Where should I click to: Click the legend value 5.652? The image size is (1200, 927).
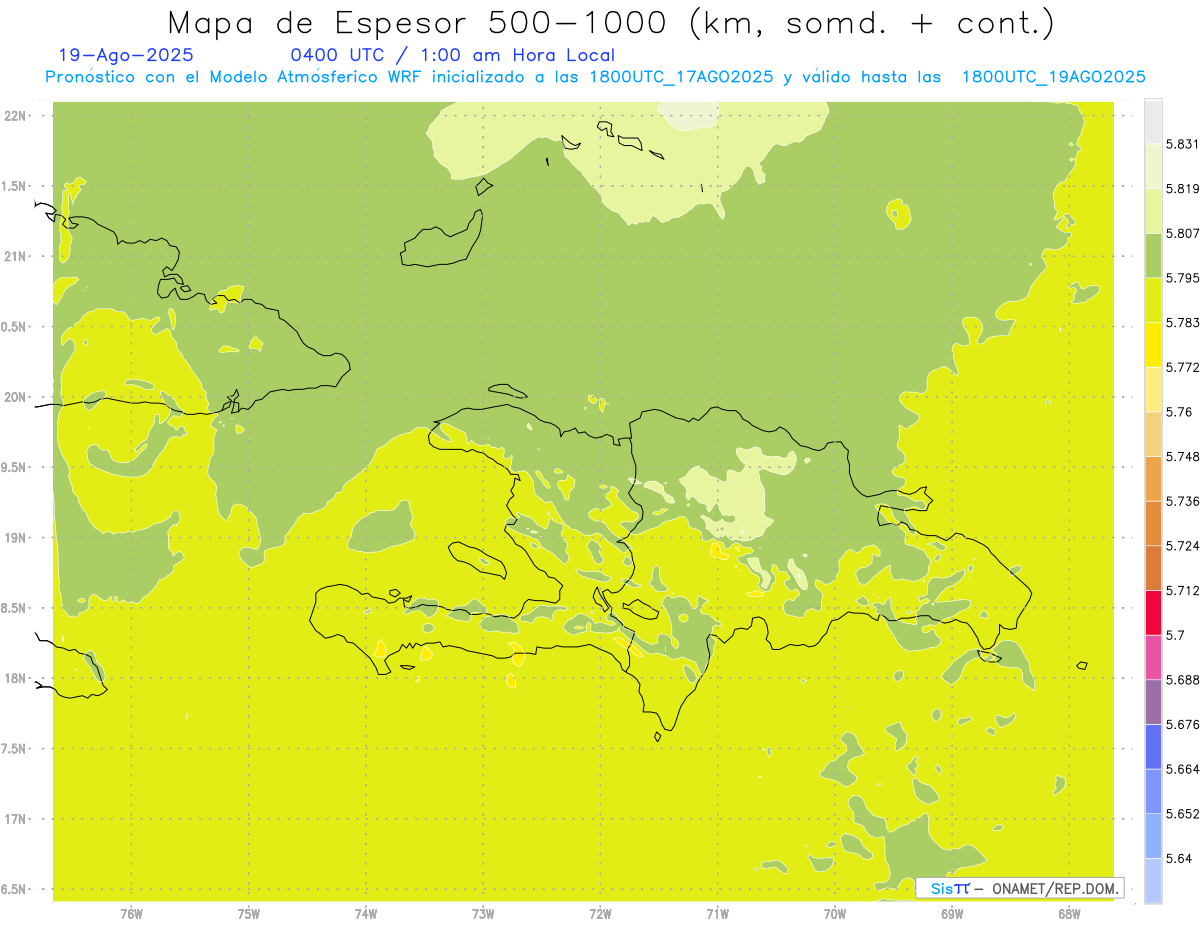coord(1181,814)
